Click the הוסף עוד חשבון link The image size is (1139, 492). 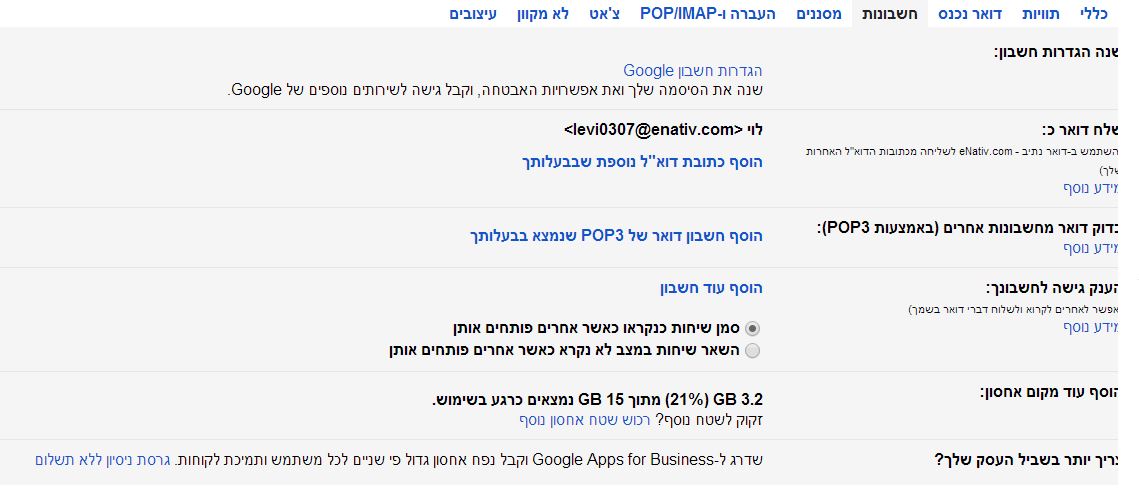[710, 288]
